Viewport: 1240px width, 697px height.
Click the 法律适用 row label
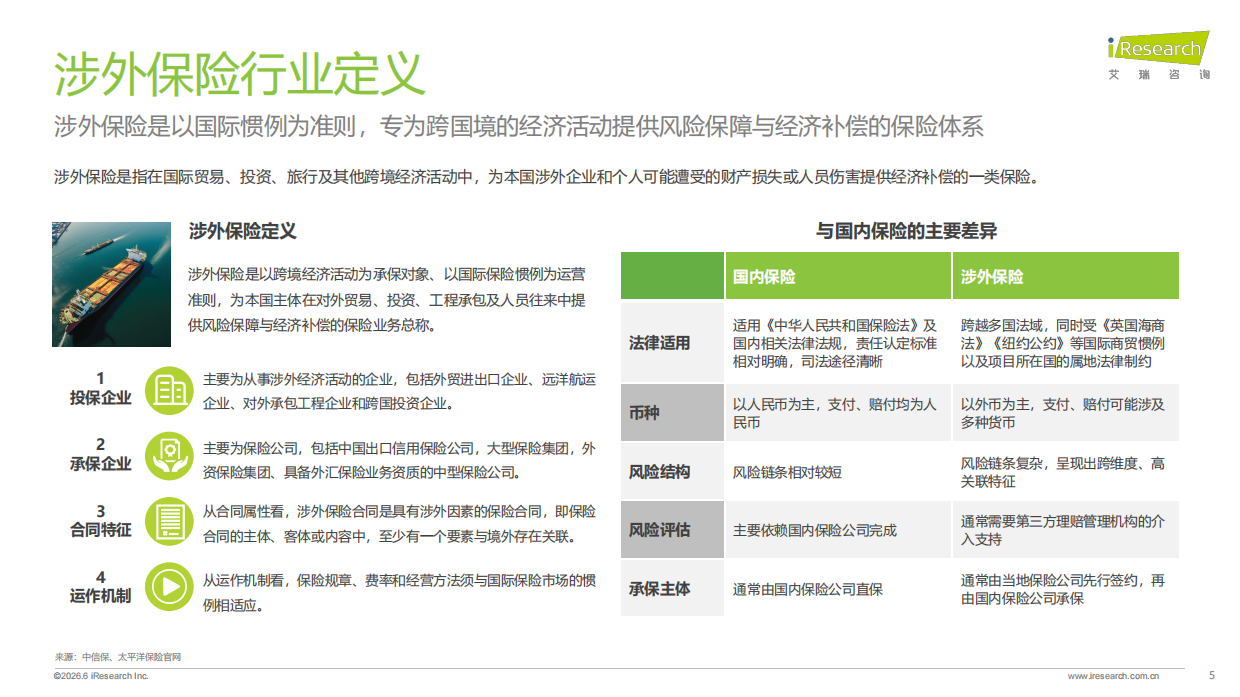tap(671, 343)
